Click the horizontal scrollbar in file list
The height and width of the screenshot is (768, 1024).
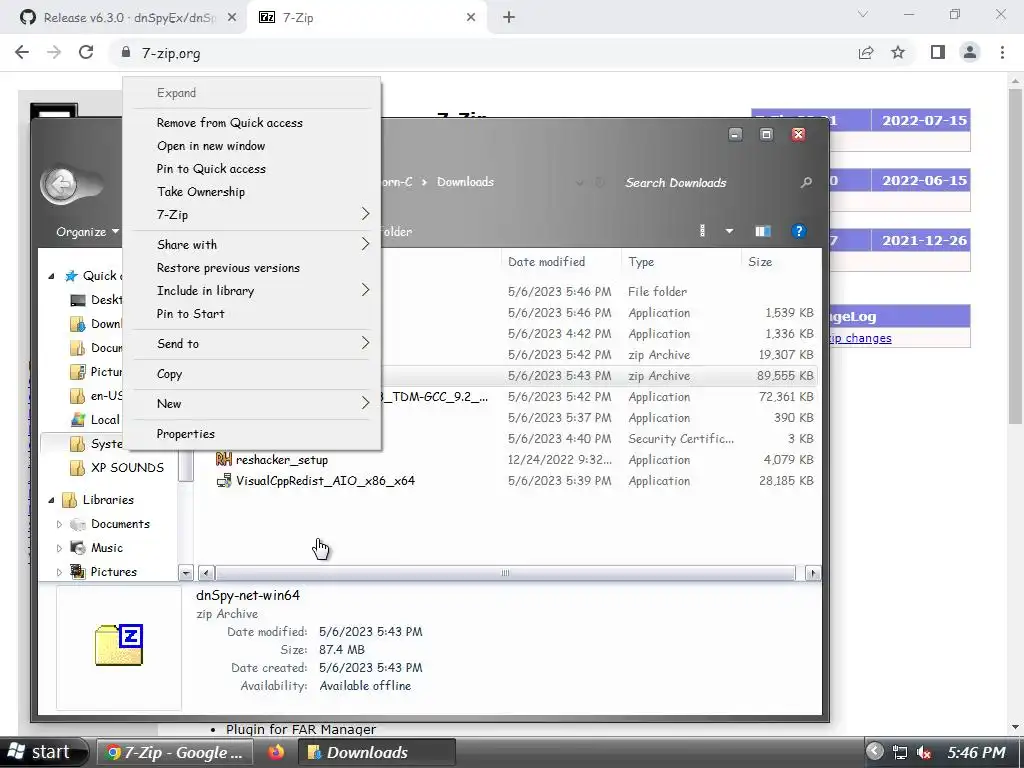coord(505,573)
